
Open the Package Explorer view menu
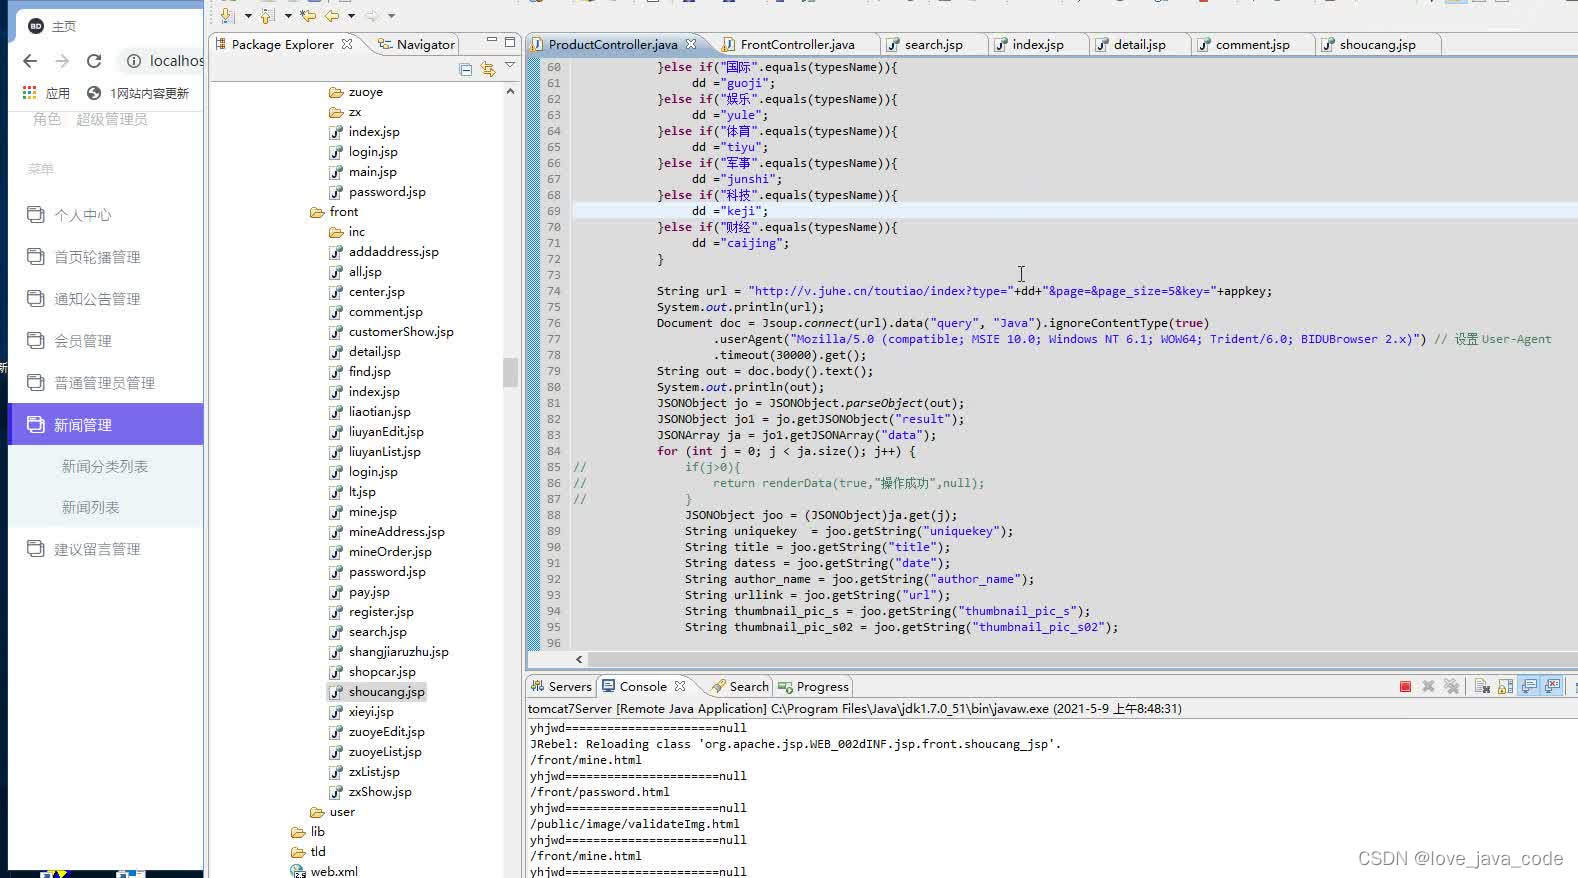click(510, 67)
